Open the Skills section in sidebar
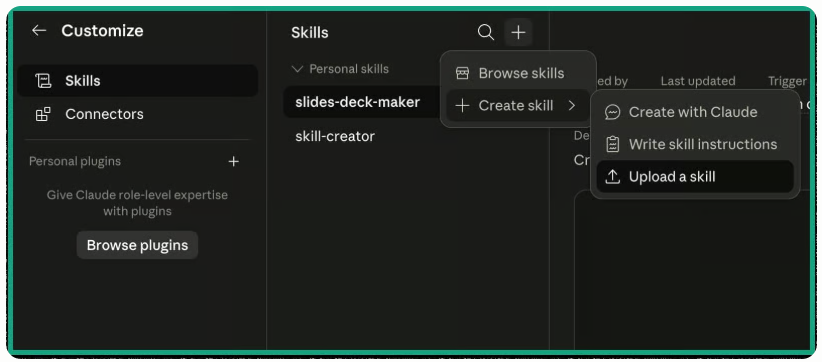 [x=137, y=81]
